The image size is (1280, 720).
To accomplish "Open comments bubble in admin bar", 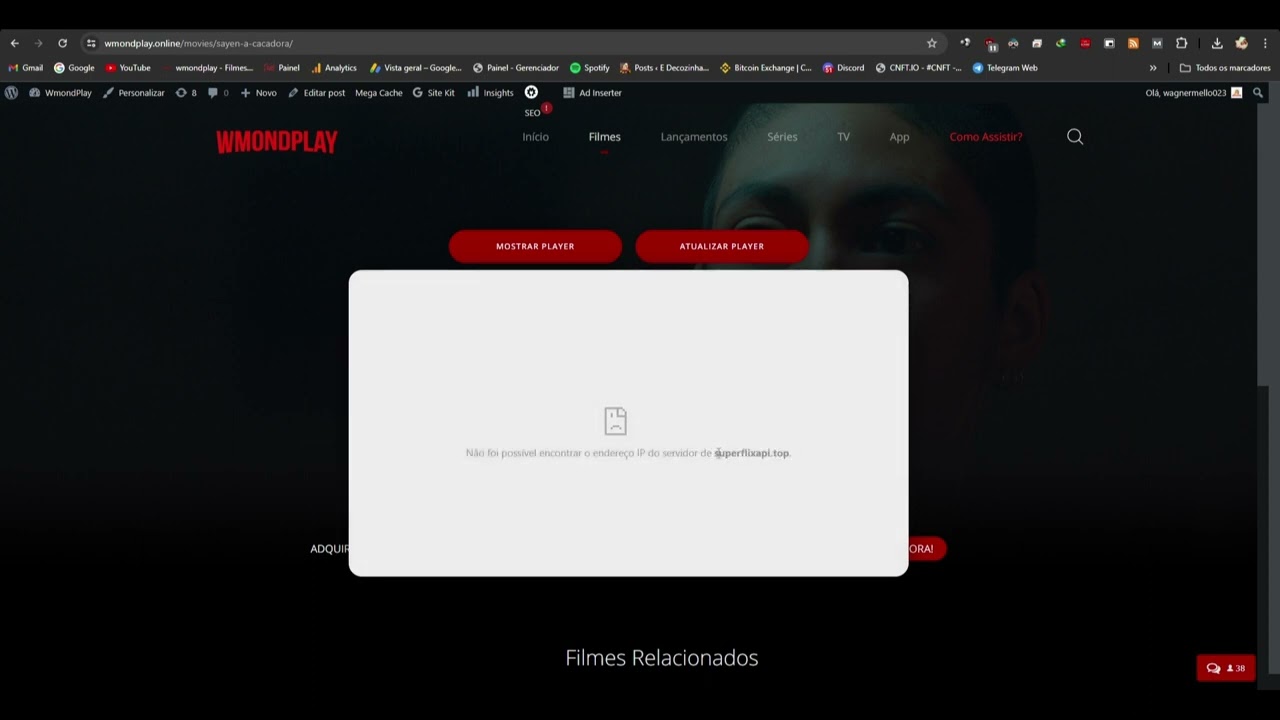I will (218, 93).
